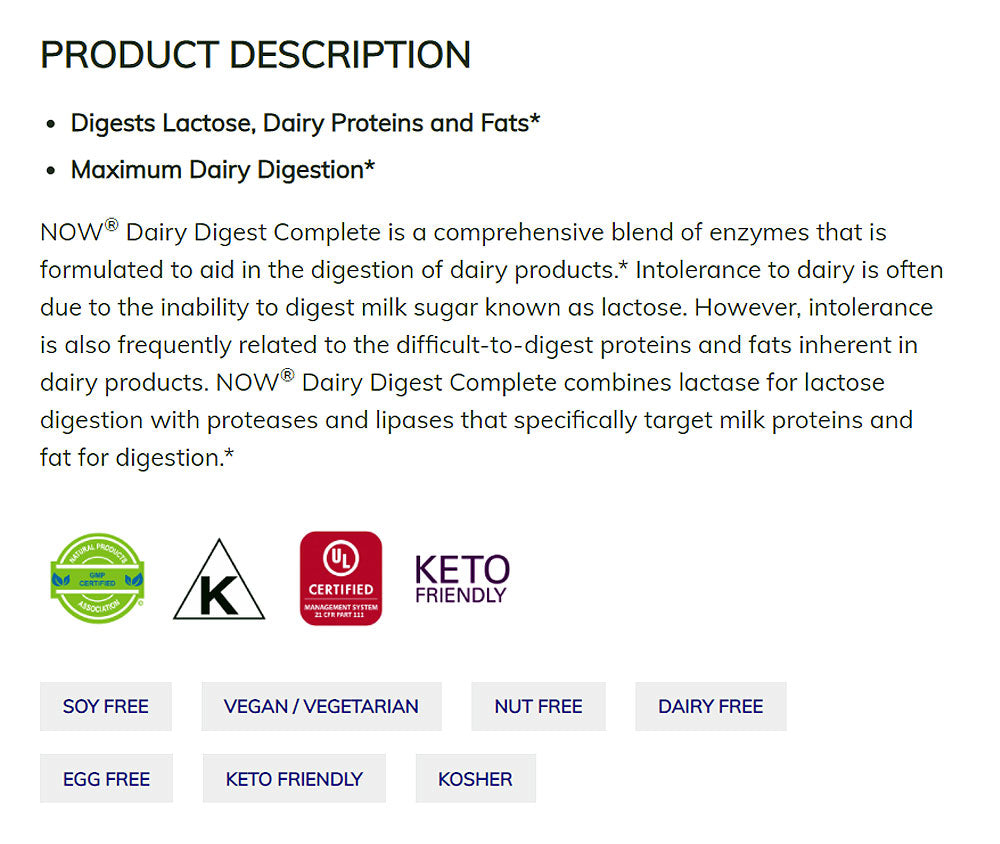Image resolution: width=1000 pixels, height=844 pixels.
Task: Select the VEGAN / VEGETARIAN tag
Action: coord(321,706)
